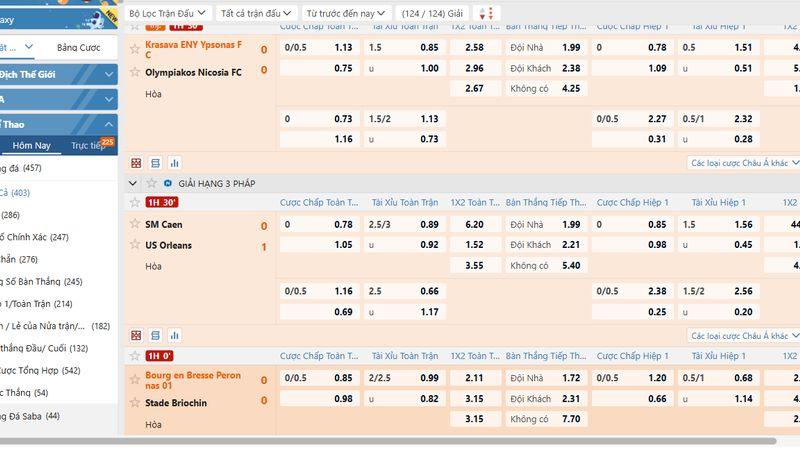Open lineup list icon under SM Caen match
The height and width of the screenshot is (450, 800).
pos(156,336)
